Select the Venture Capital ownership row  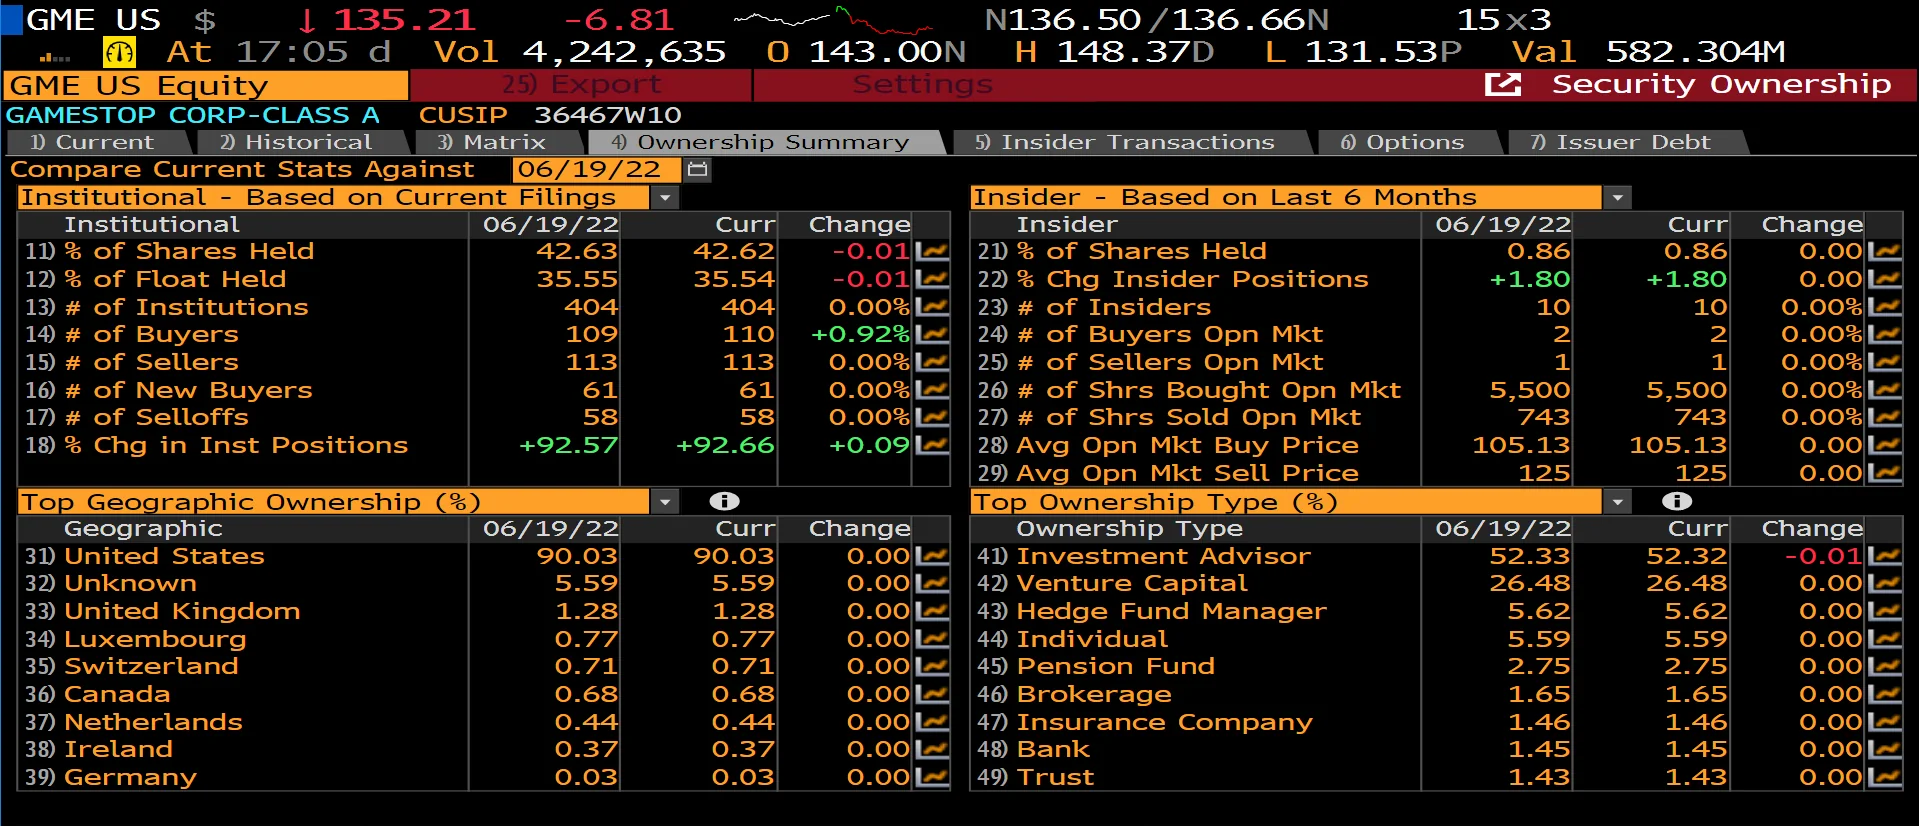click(1436, 583)
